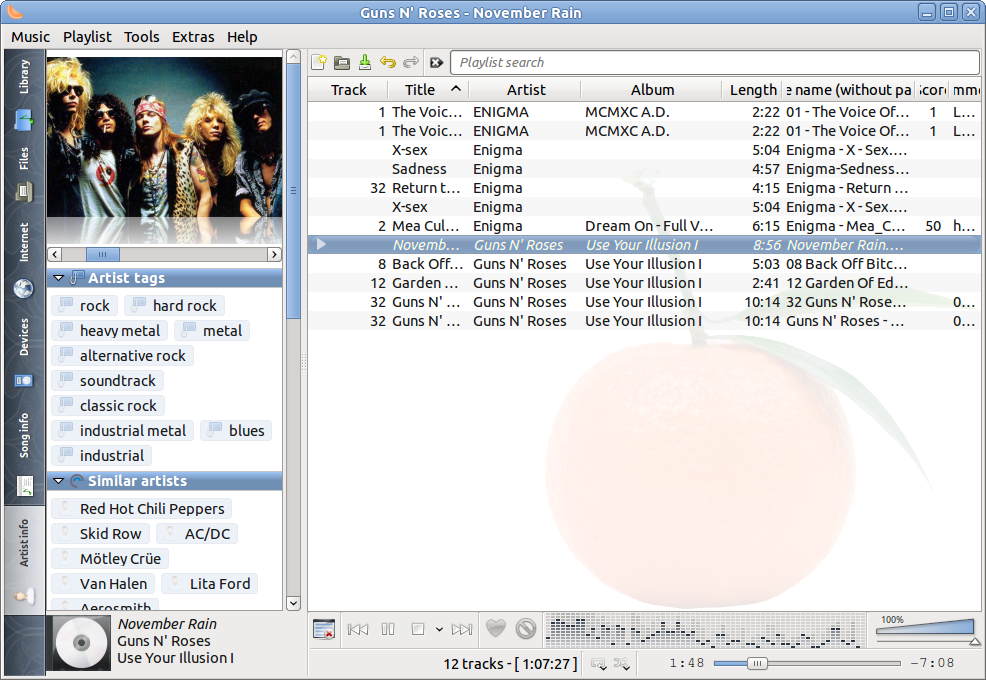Select the 'Mea Cul...' track row
The width and height of the screenshot is (986, 680).
point(644,226)
